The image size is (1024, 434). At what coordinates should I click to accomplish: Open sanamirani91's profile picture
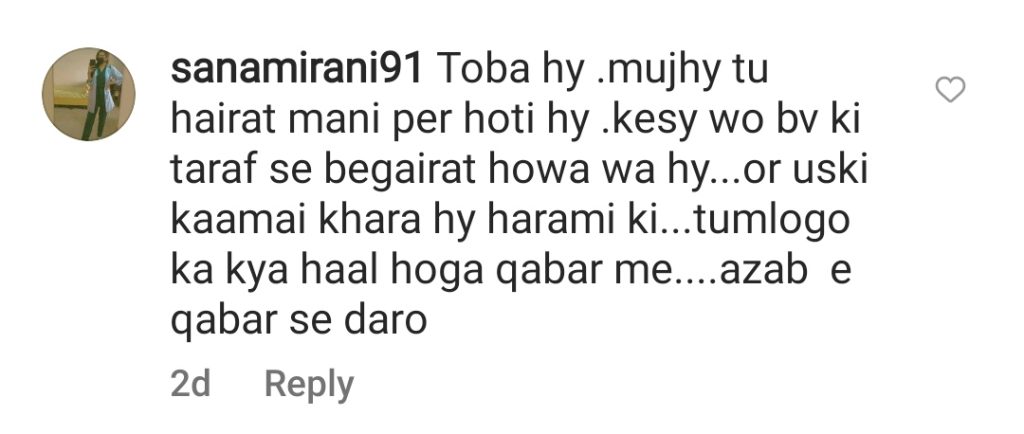89,94
